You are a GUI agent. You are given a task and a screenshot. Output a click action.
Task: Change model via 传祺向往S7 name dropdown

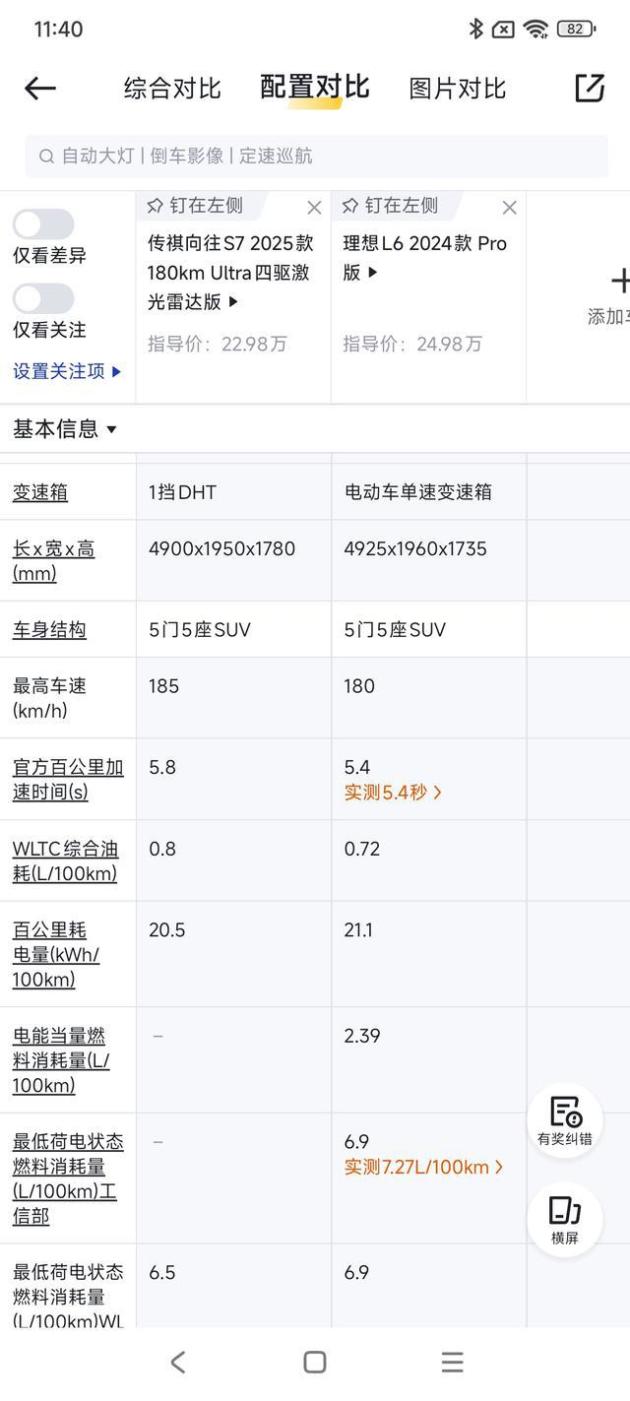pyautogui.click(x=231, y=272)
